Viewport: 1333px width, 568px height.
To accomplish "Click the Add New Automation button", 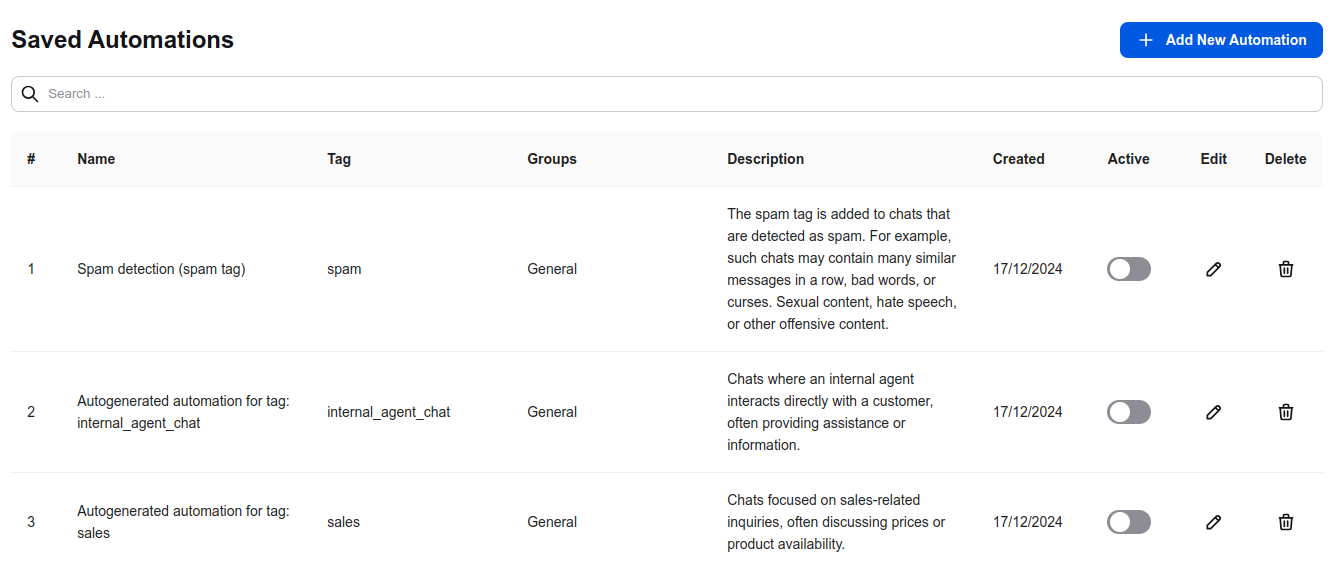I will pyautogui.click(x=1221, y=40).
